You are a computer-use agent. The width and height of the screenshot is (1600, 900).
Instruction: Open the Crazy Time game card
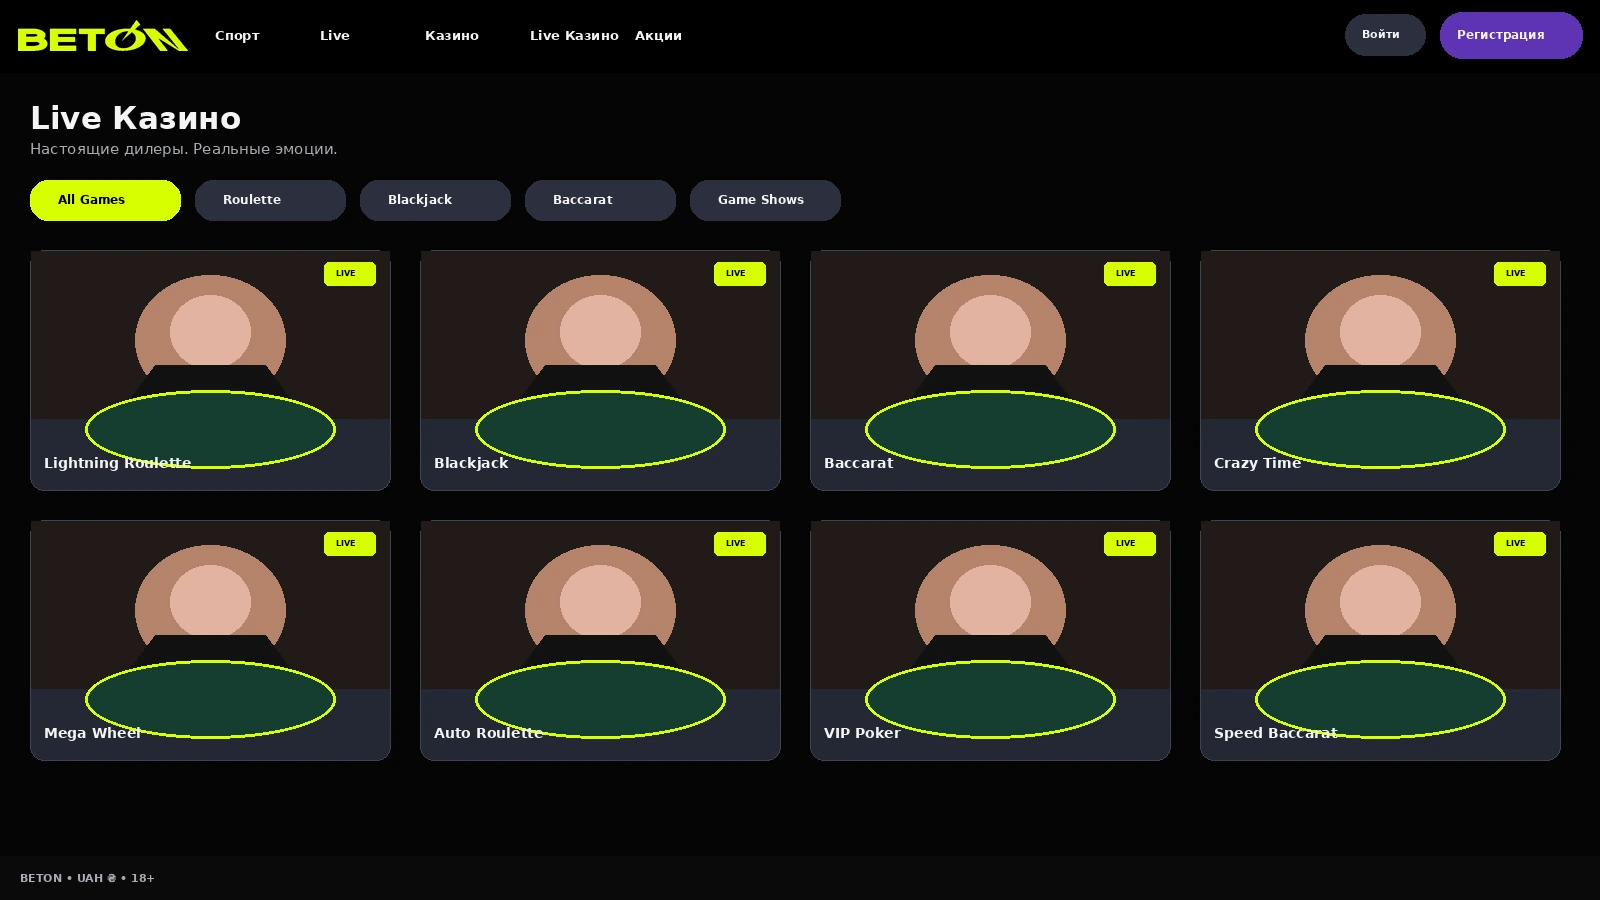pos(1380,370)
